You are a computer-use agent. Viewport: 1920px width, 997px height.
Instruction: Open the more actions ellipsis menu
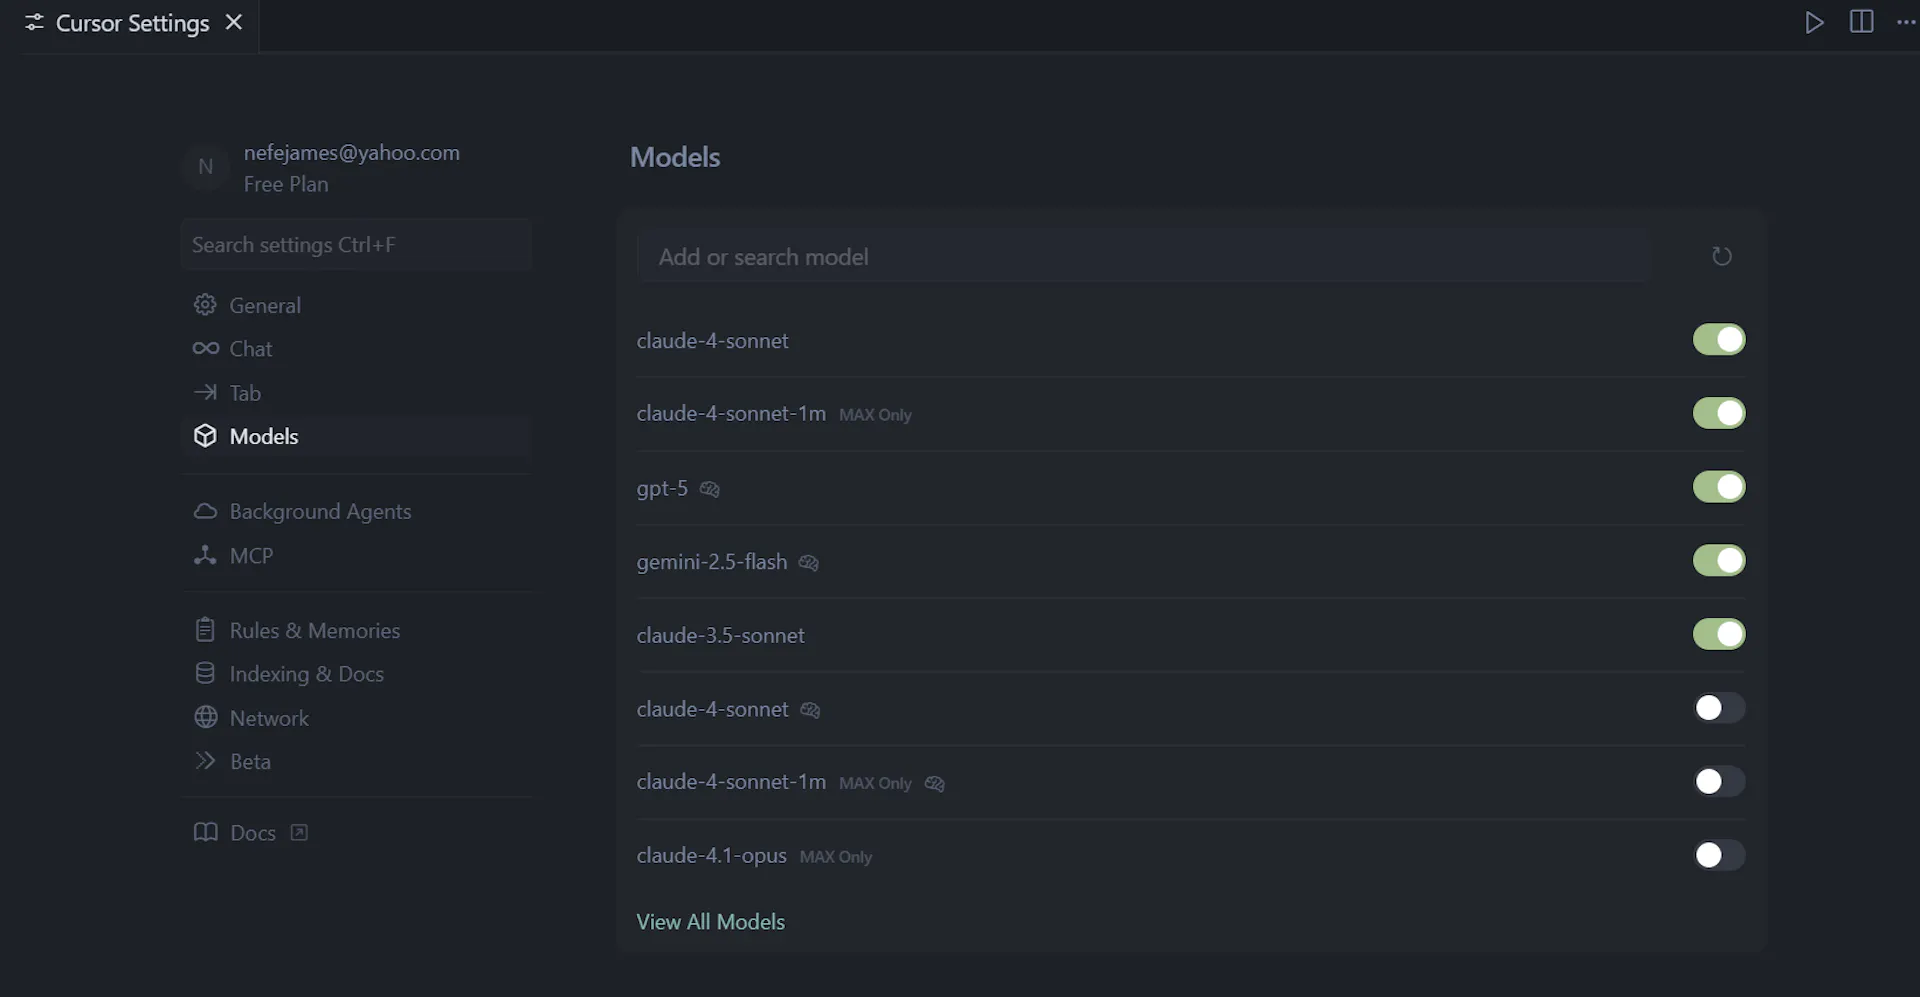[1908, 21]
